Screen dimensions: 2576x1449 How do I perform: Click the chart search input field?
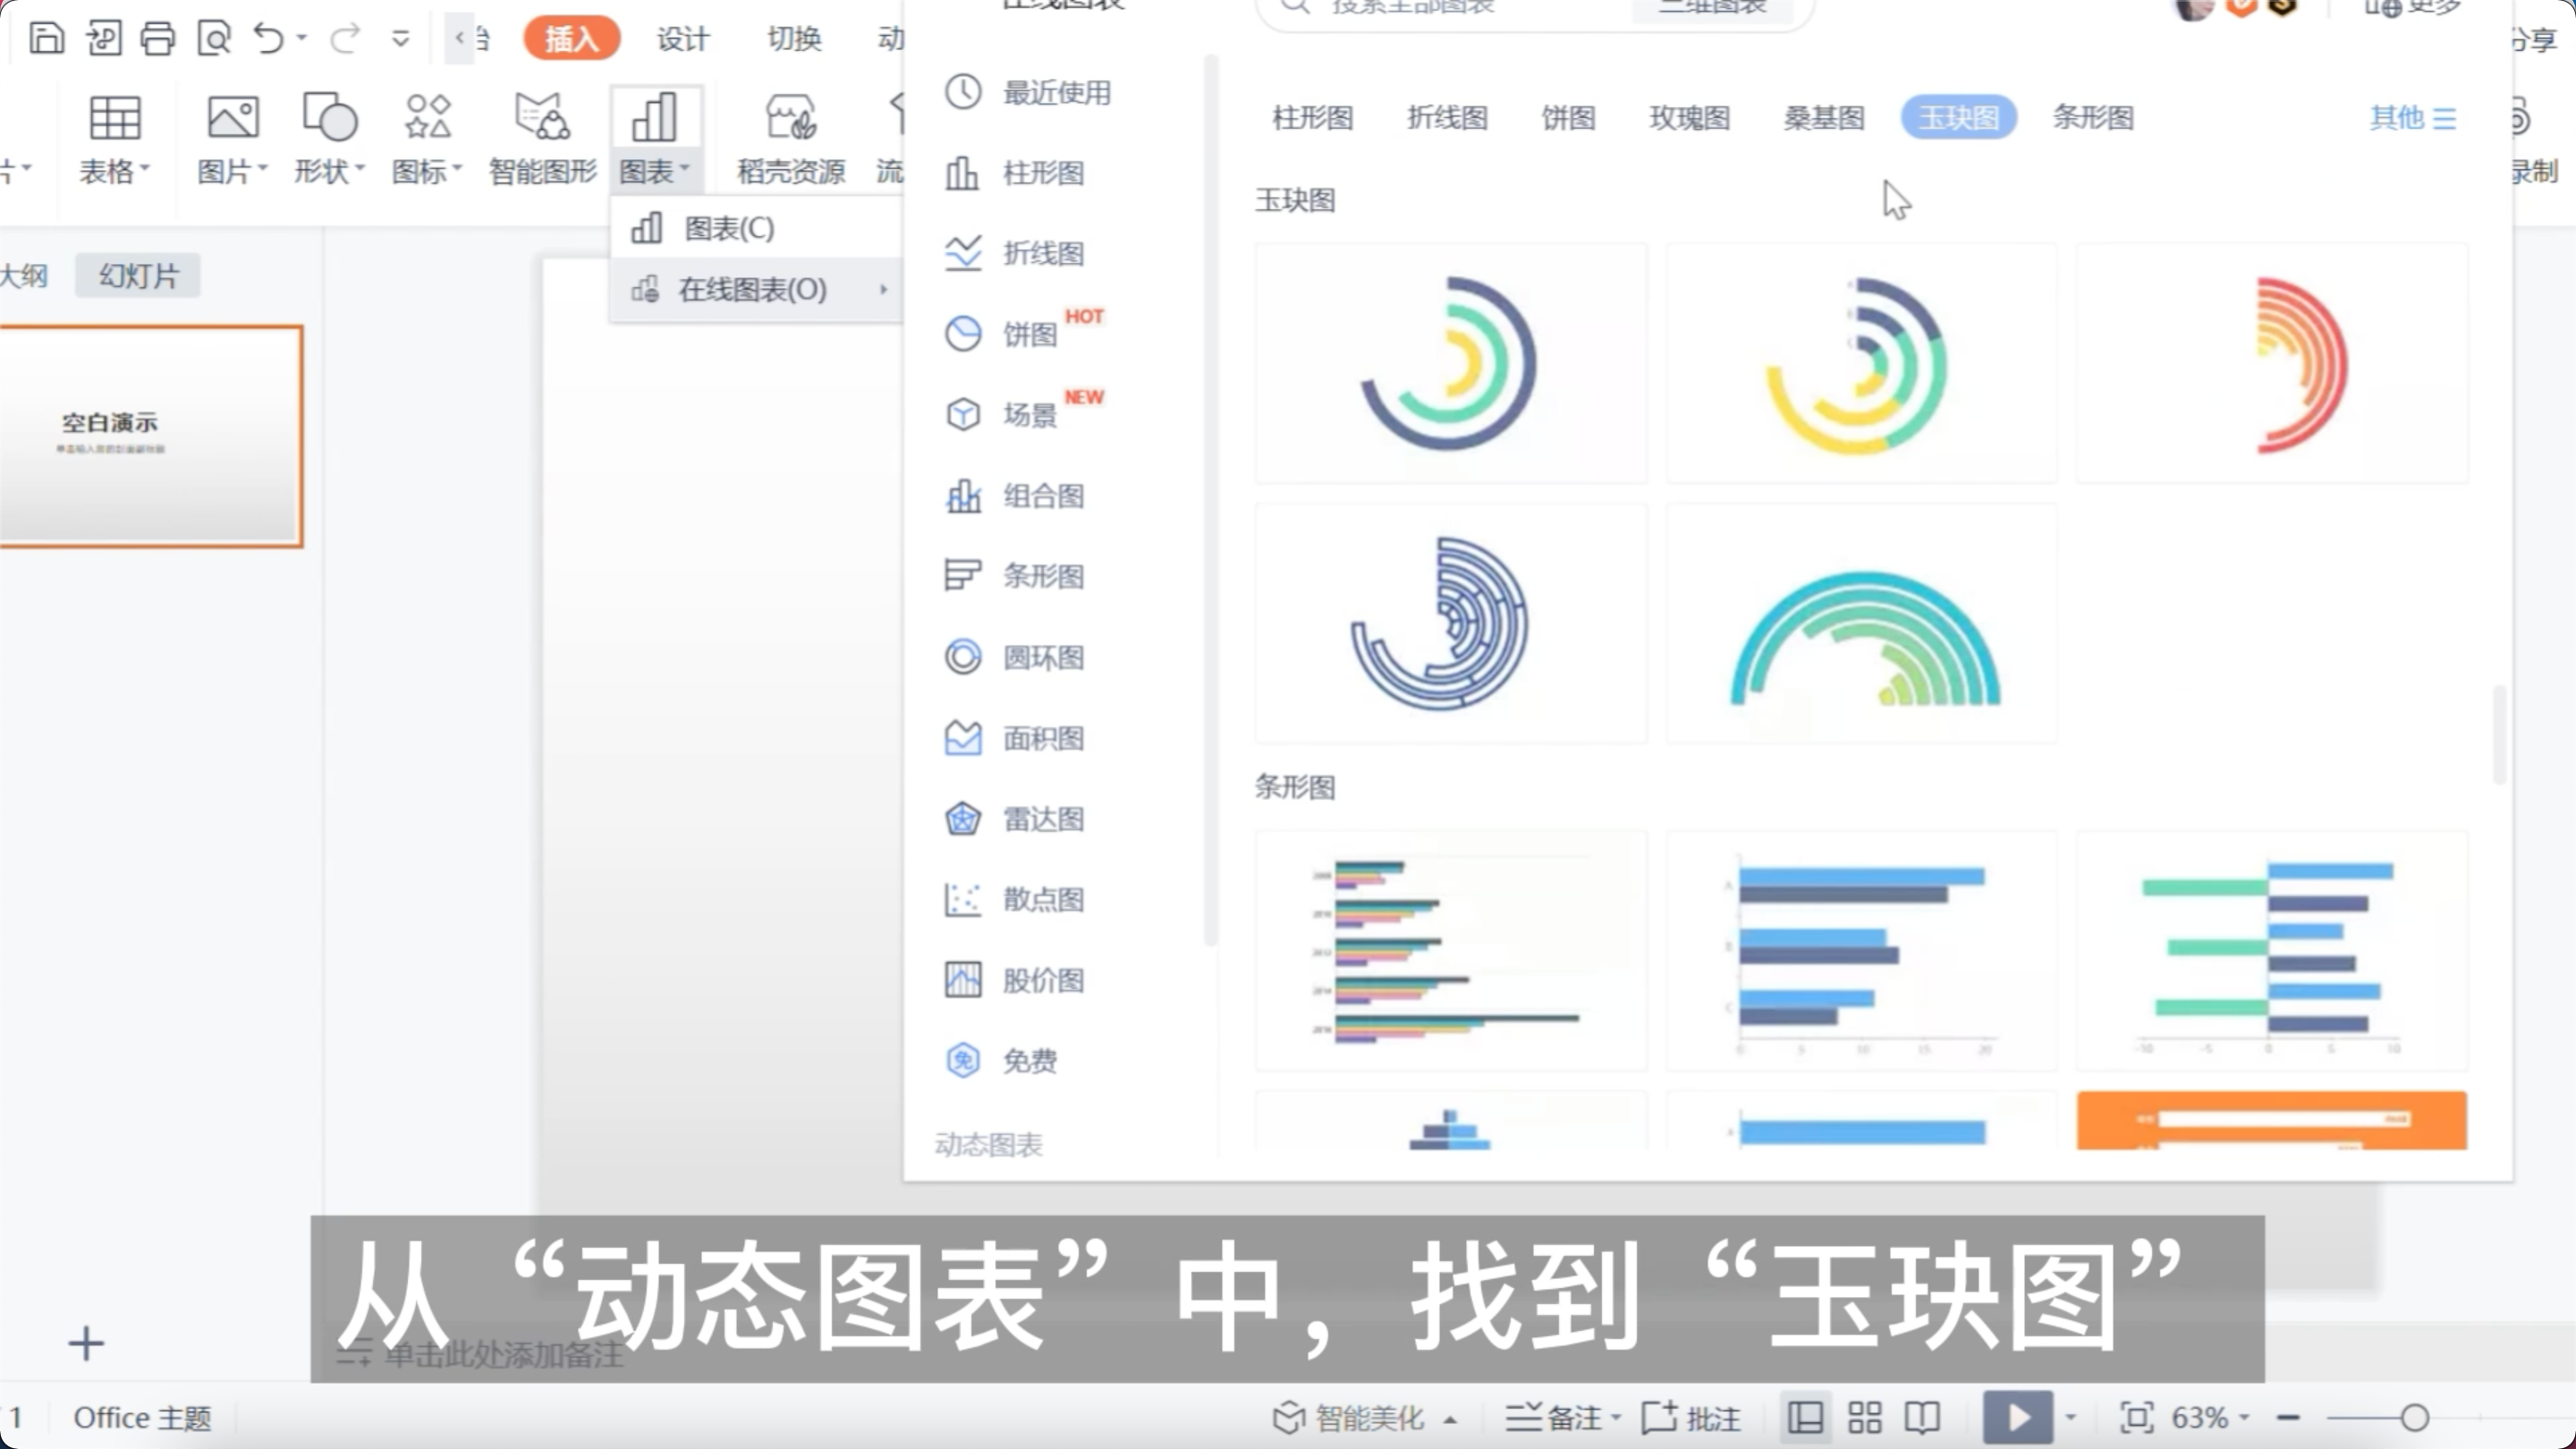(x=1445, y=8)
